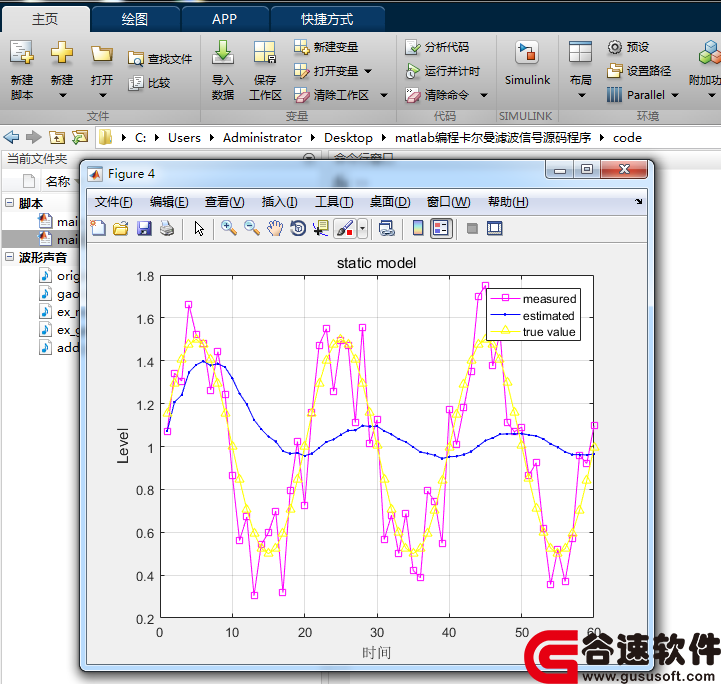721x684 pixels.
Task: Click the 名称 (Name) column header
Action: (58, 182)
